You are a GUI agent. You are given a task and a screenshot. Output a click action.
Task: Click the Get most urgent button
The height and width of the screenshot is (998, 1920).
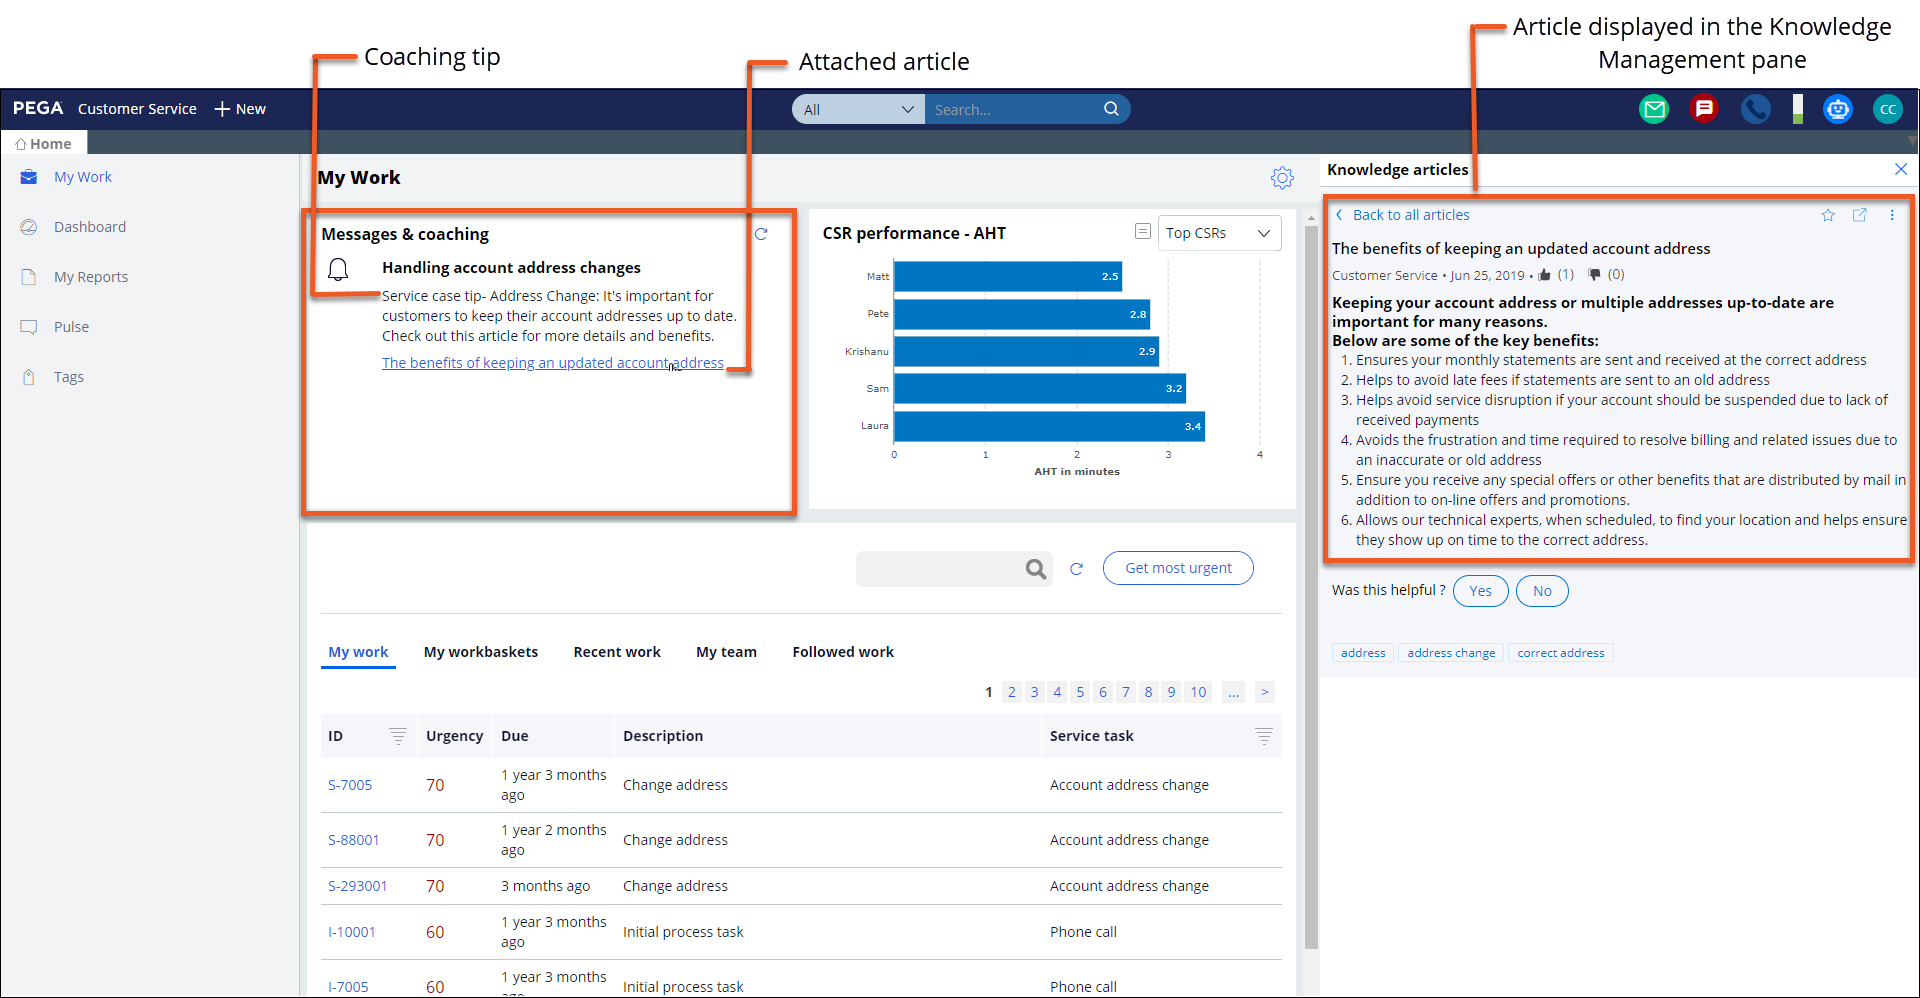[x=1178, y=568]
